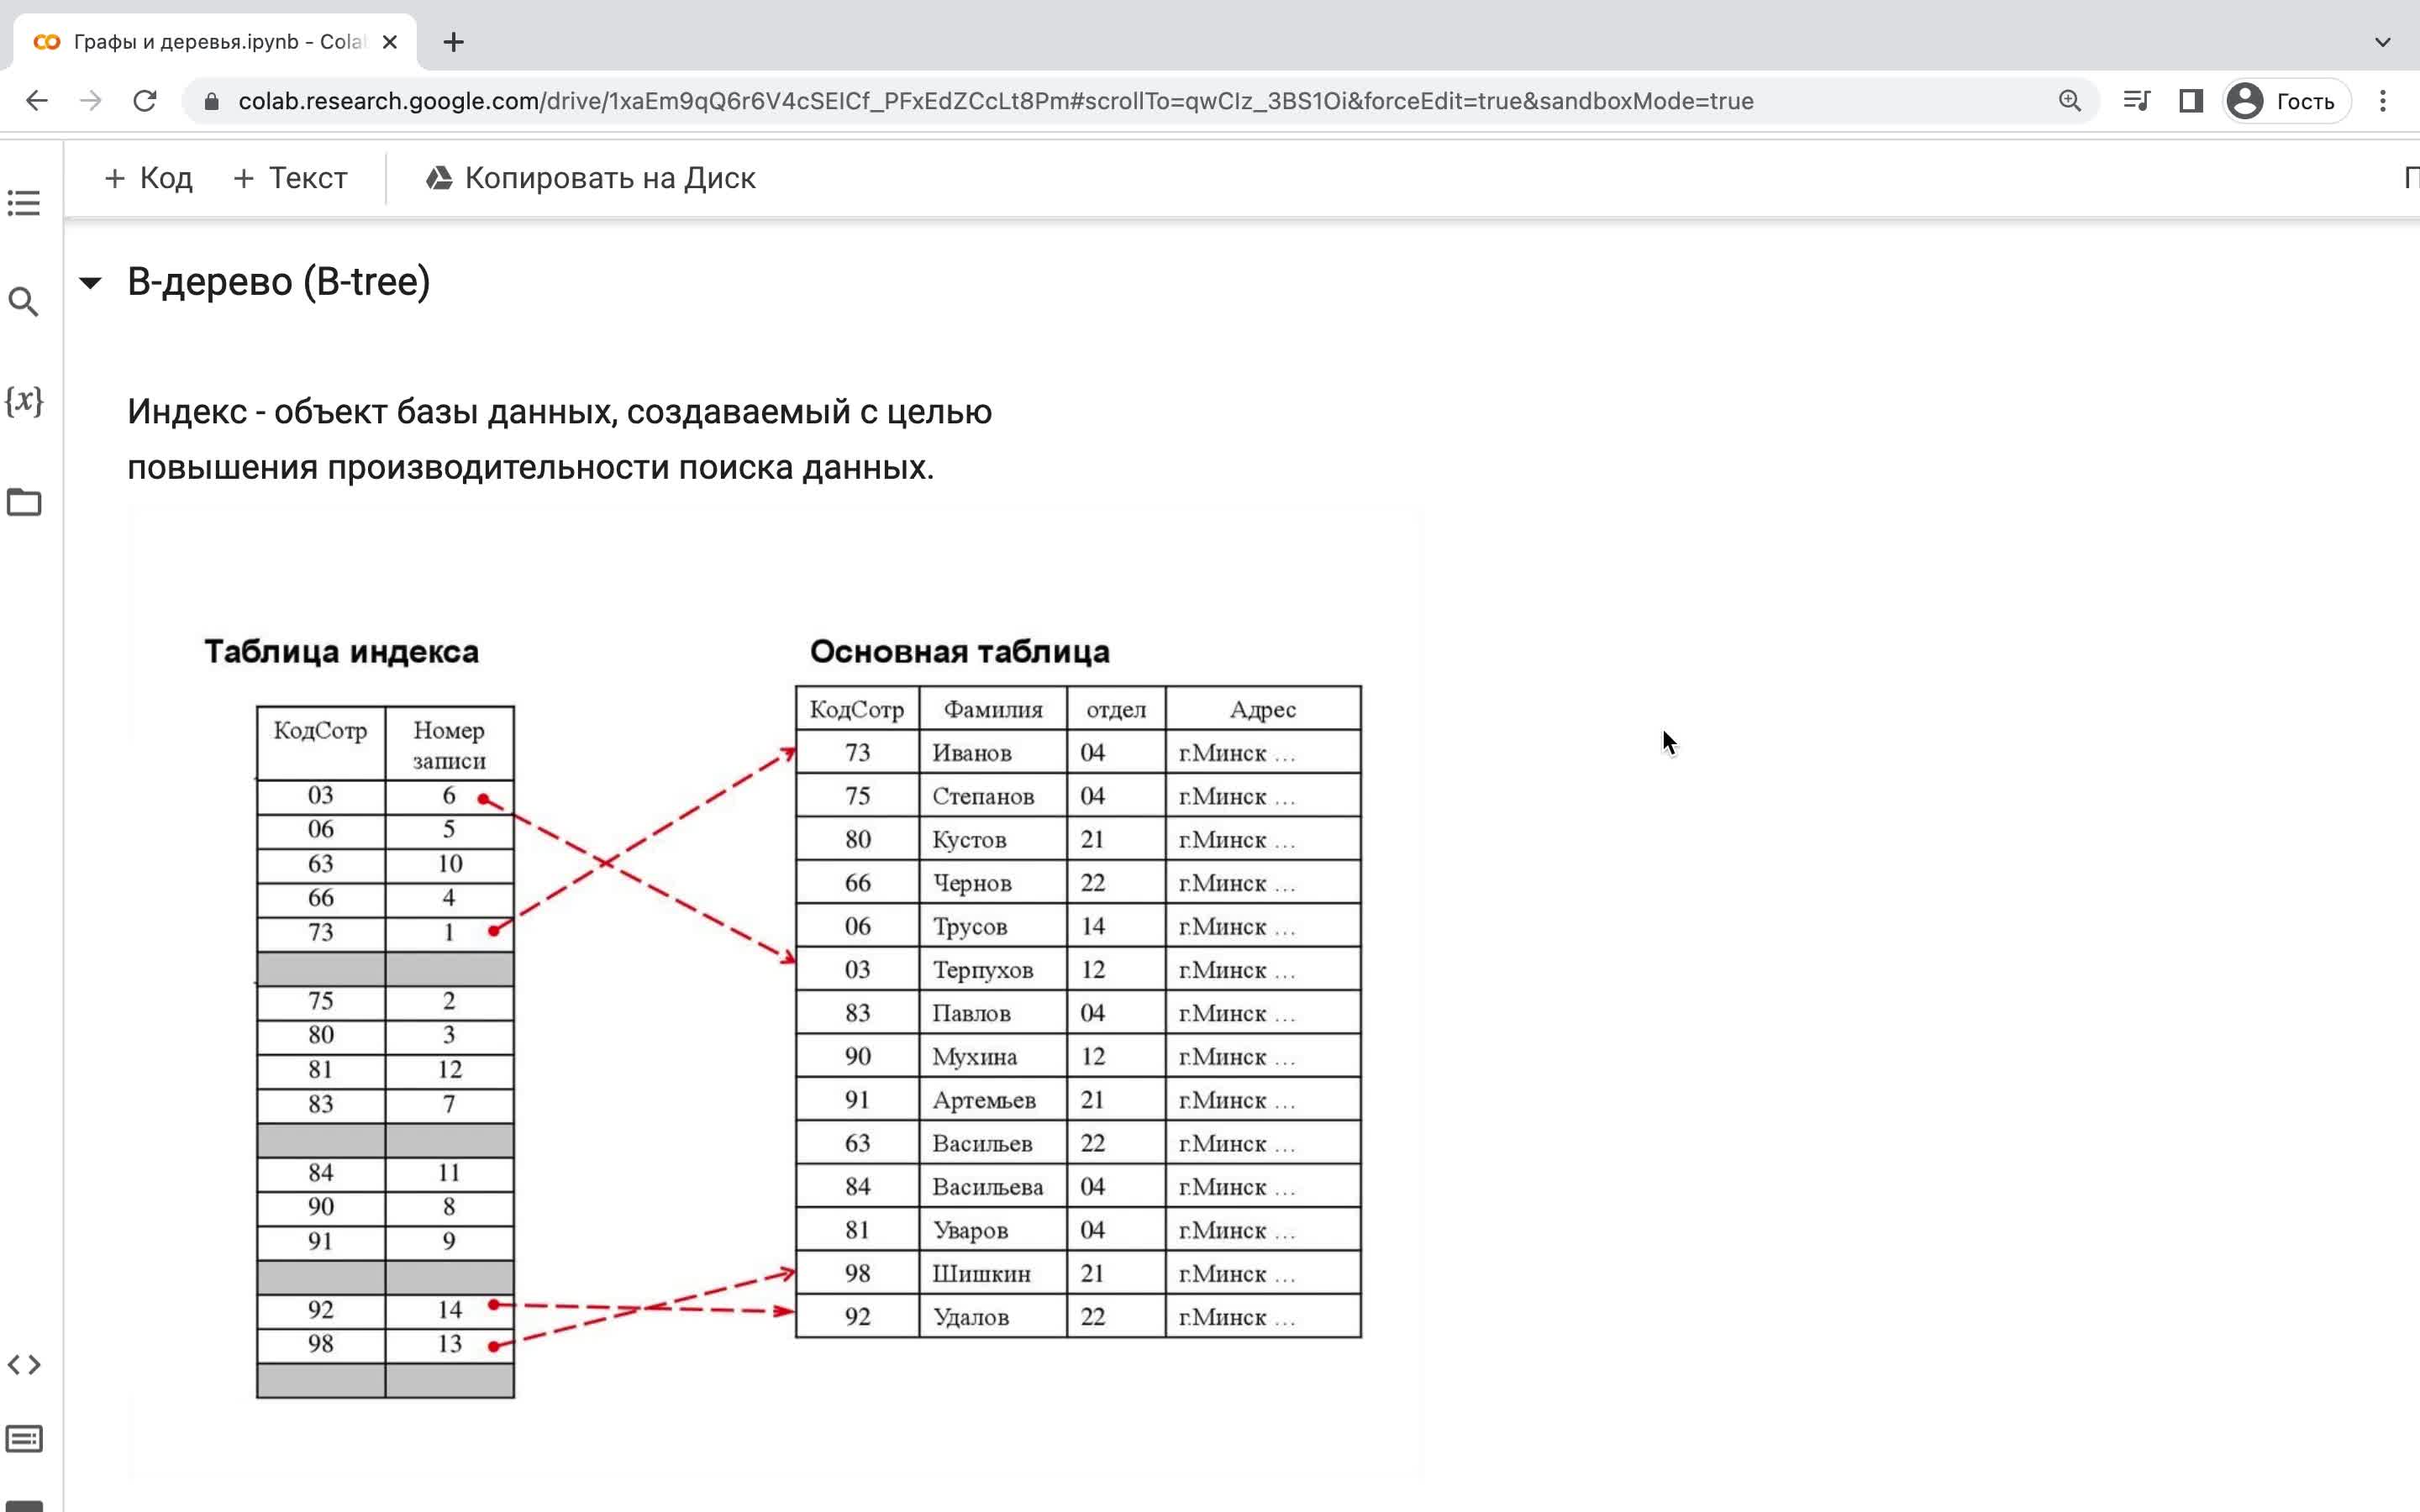The image size is (2420, 1512).
Task: Click the Основная таблица title
Action: tap(960, 652)
